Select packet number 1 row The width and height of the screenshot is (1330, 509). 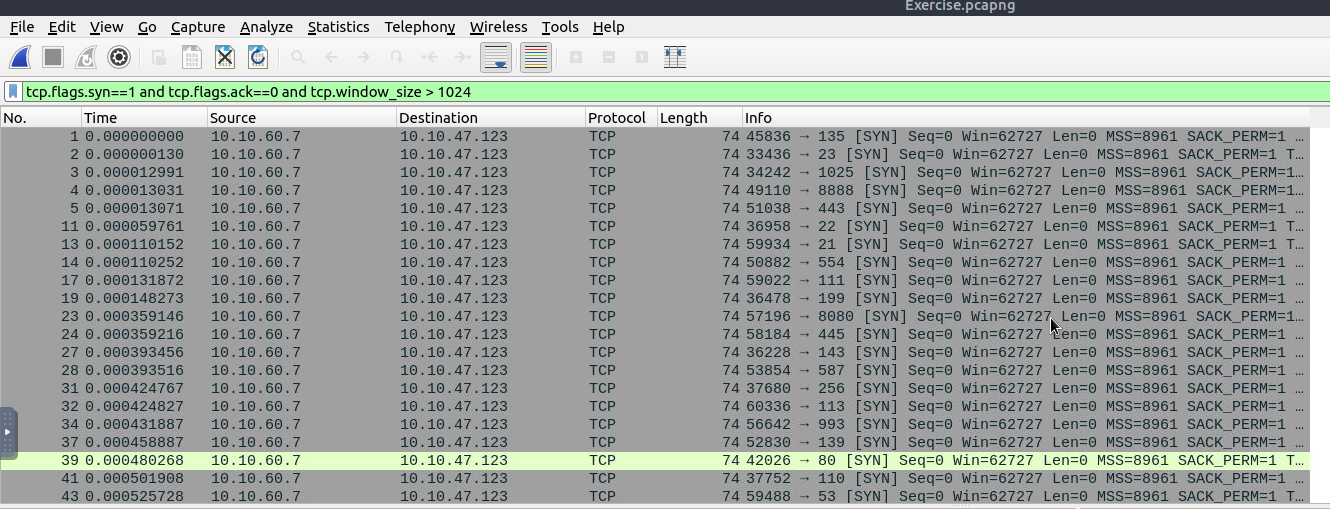[x=653, y=137]
